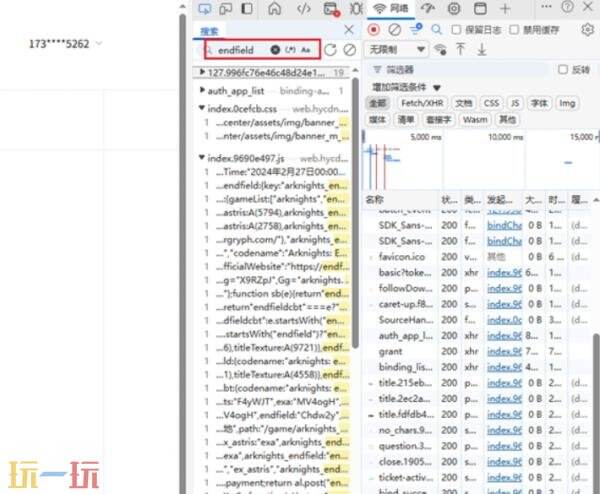Toggle case-sensitive search (Aa)

[x=305, y=49]
